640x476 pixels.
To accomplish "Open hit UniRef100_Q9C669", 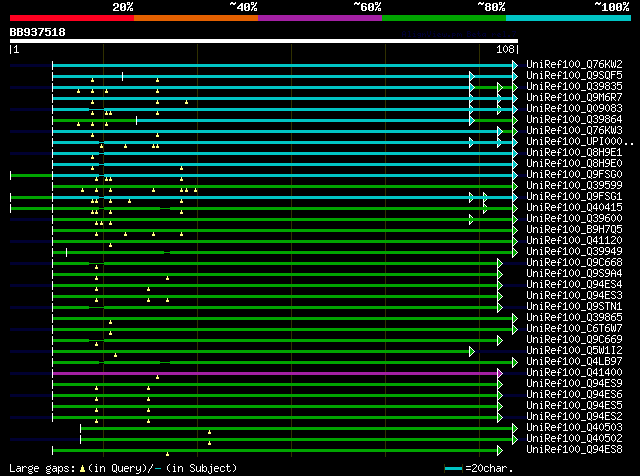I will point(574,340).
